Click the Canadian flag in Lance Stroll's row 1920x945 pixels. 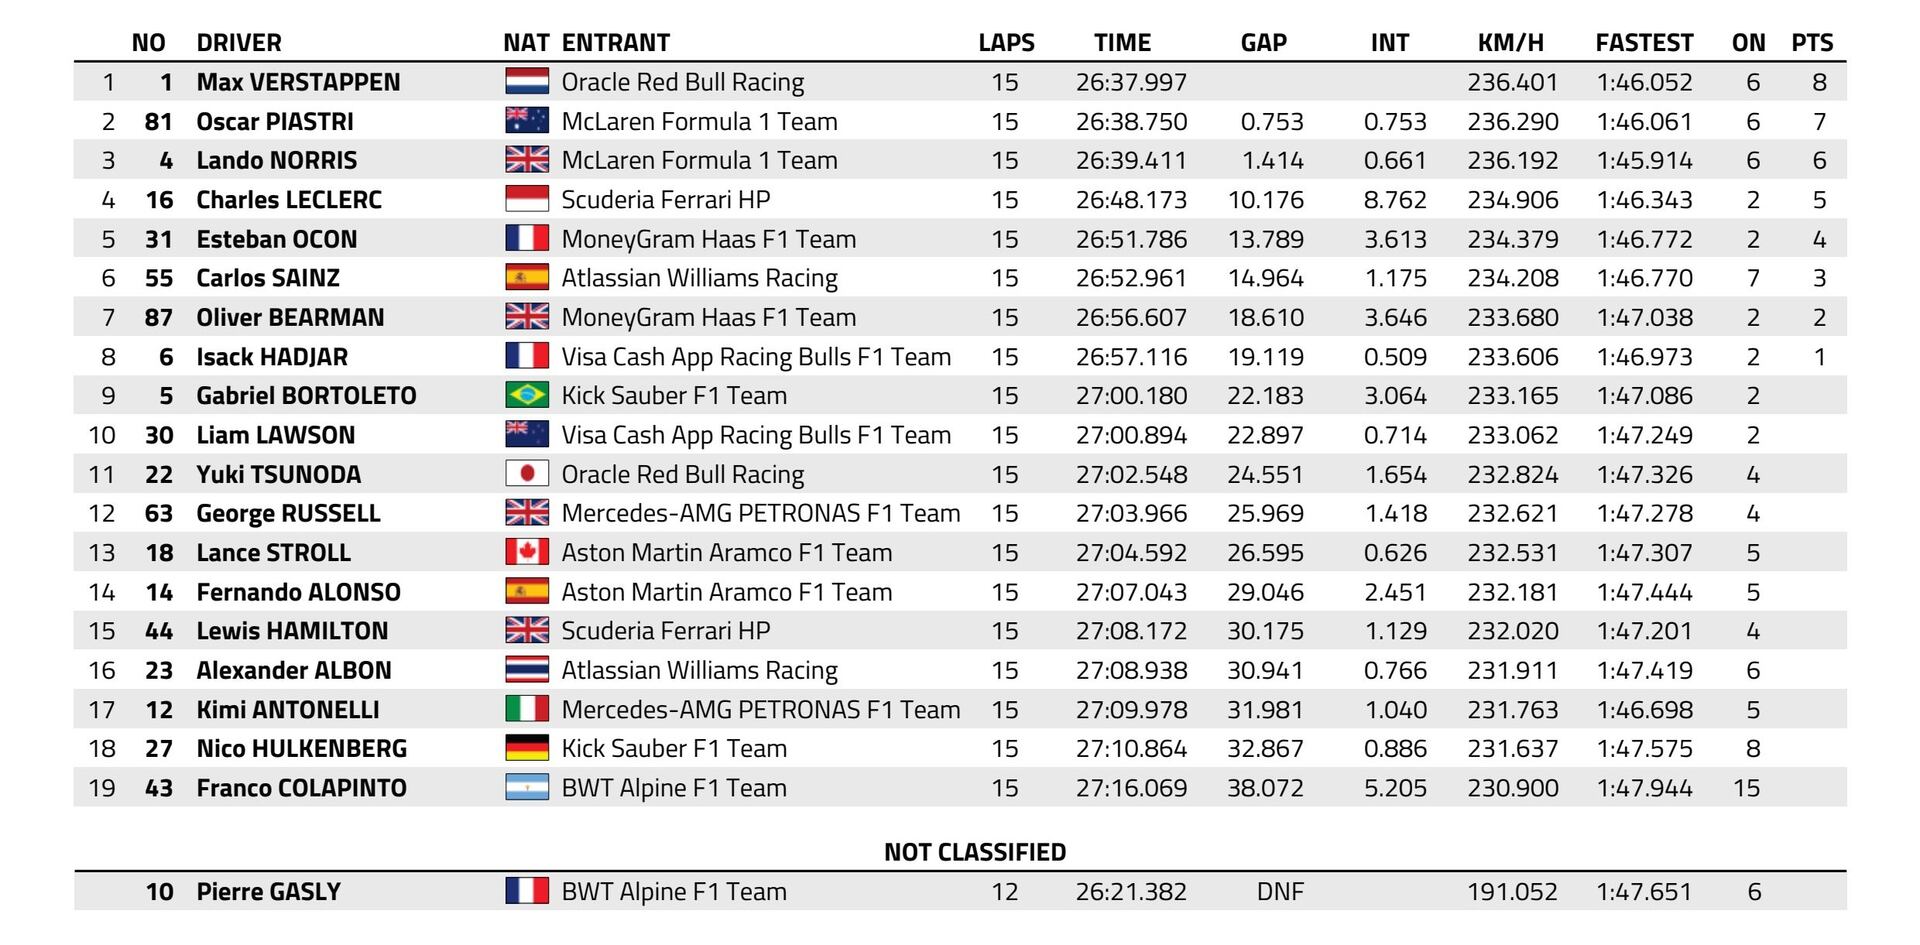(x=527, y=552)
